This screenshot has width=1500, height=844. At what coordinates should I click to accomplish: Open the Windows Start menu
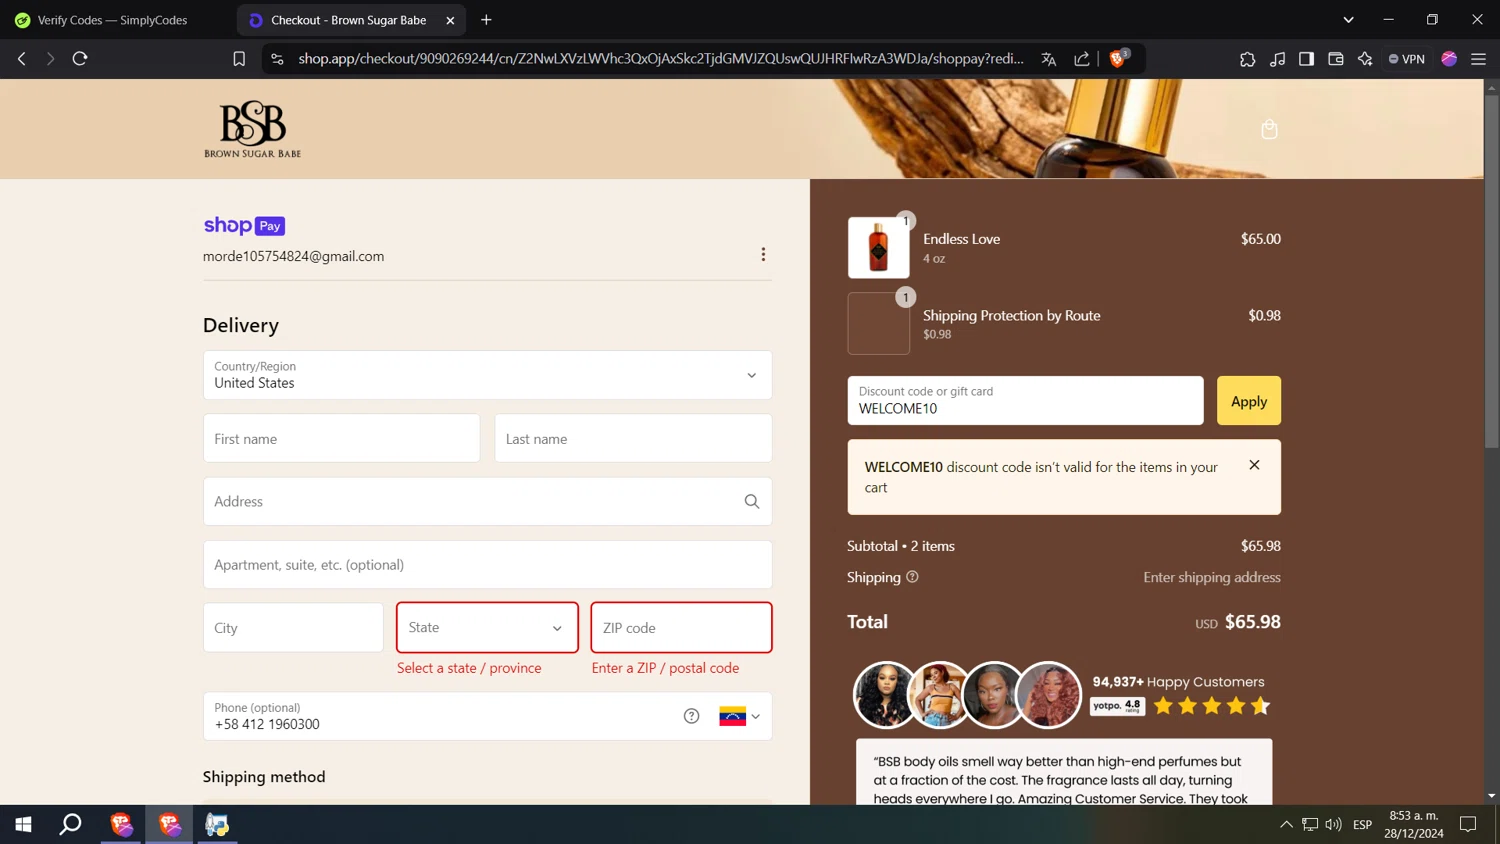[23, 824]
